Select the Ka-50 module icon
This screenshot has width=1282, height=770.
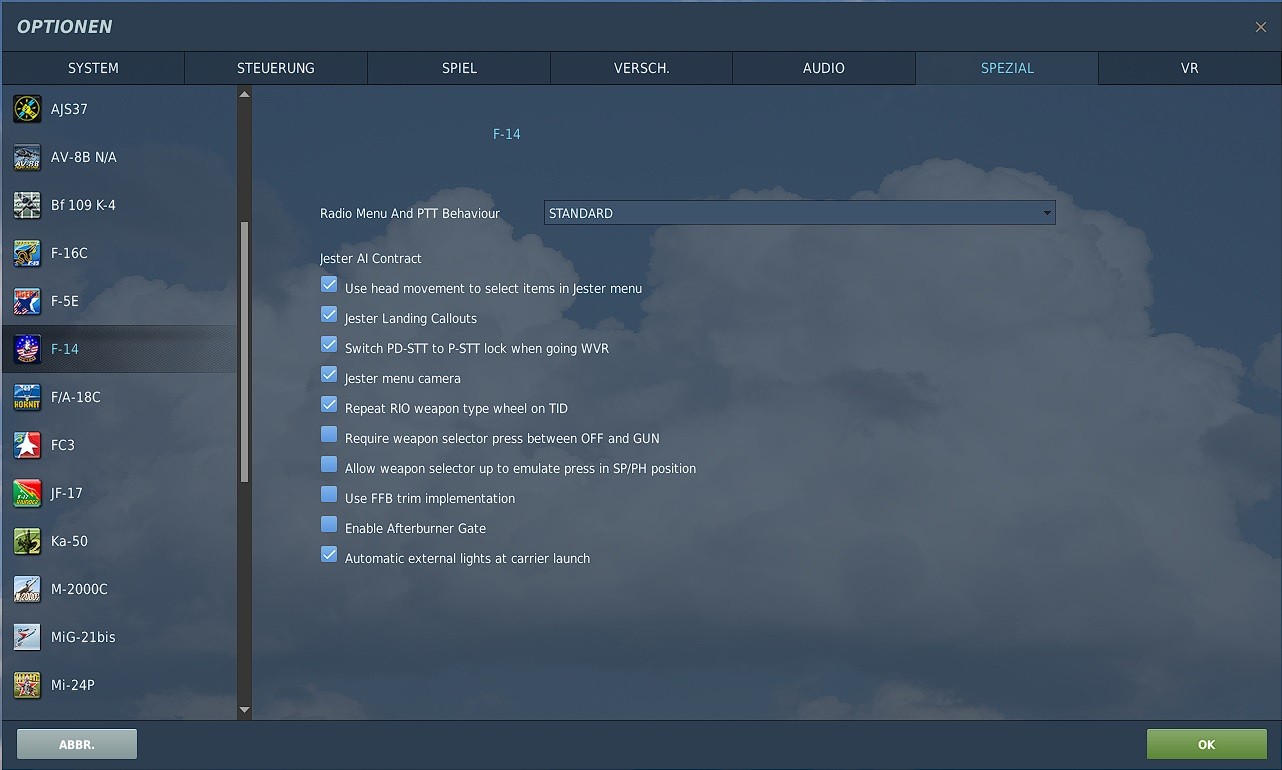27,541
